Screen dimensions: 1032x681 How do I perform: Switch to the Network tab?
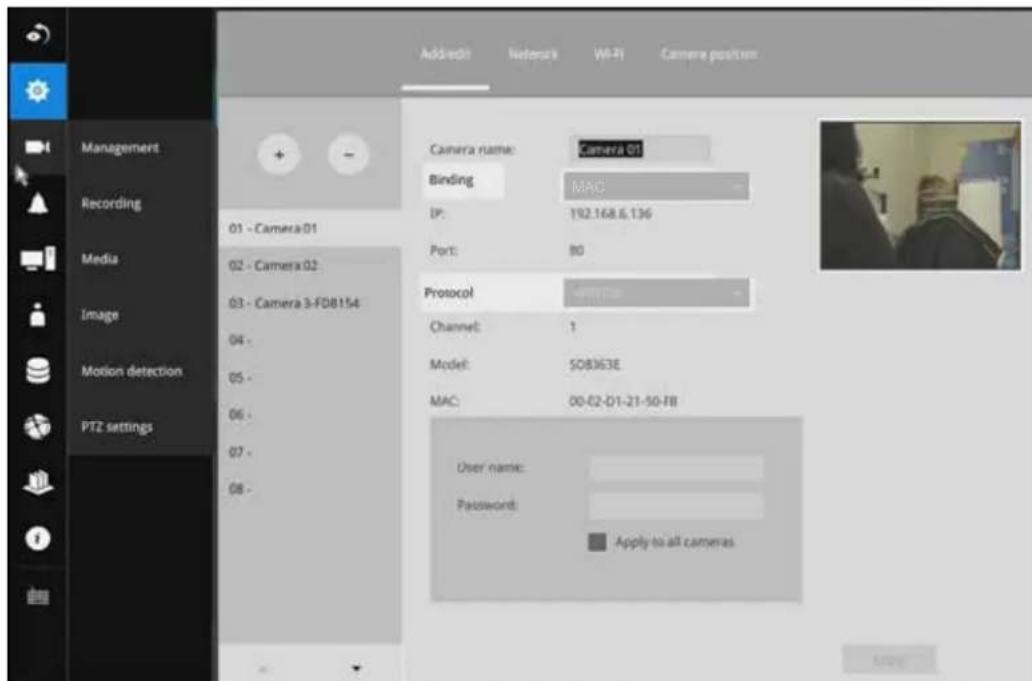(x=532, y=54)
